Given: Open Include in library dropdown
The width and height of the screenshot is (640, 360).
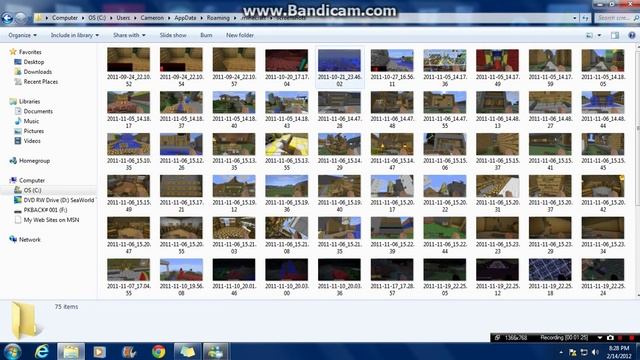Looking at the screenshot, I should [75, 36].
